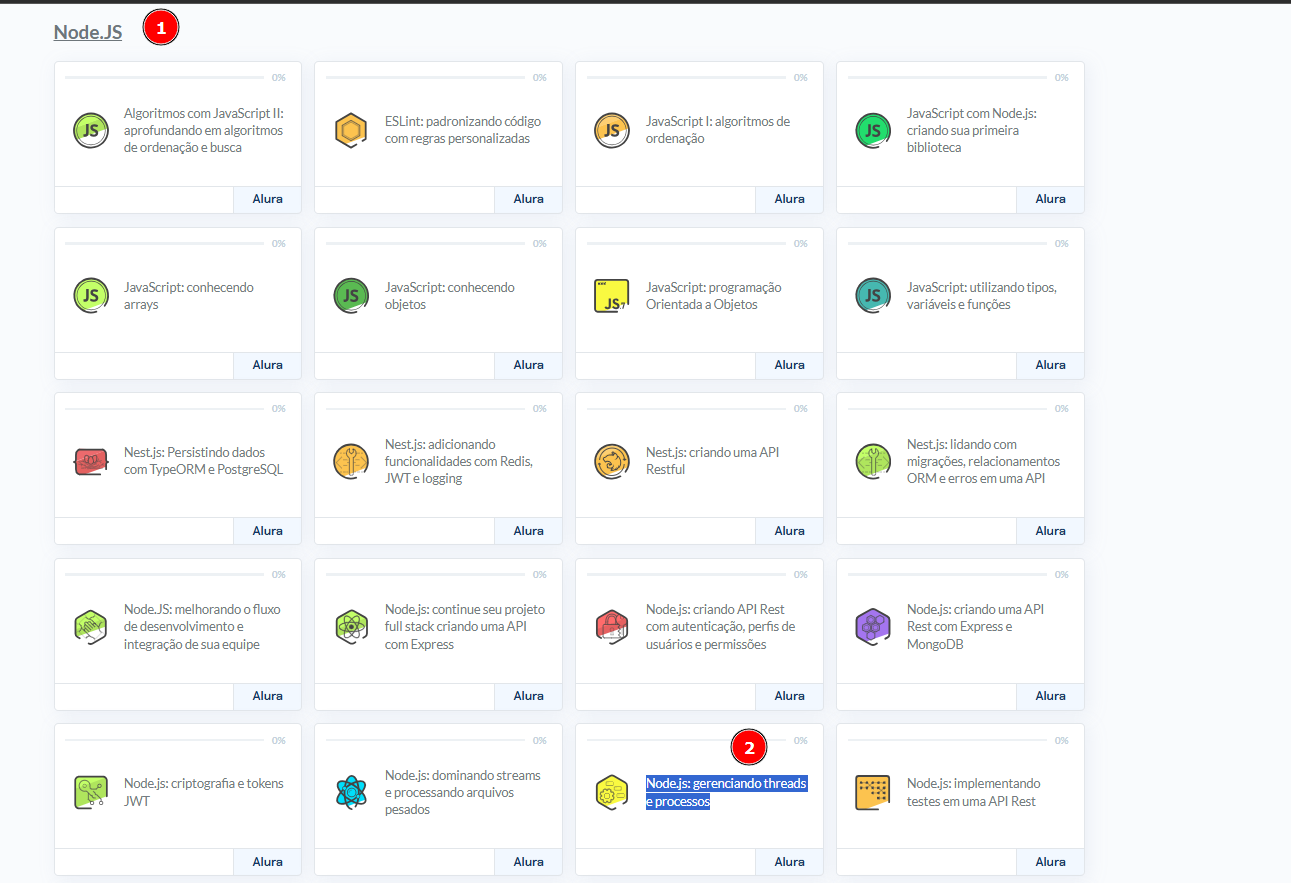Click the JavaScript I algoritmos de ordenação icon
This screenshot has width=1291, height=883.
[612, 131]
